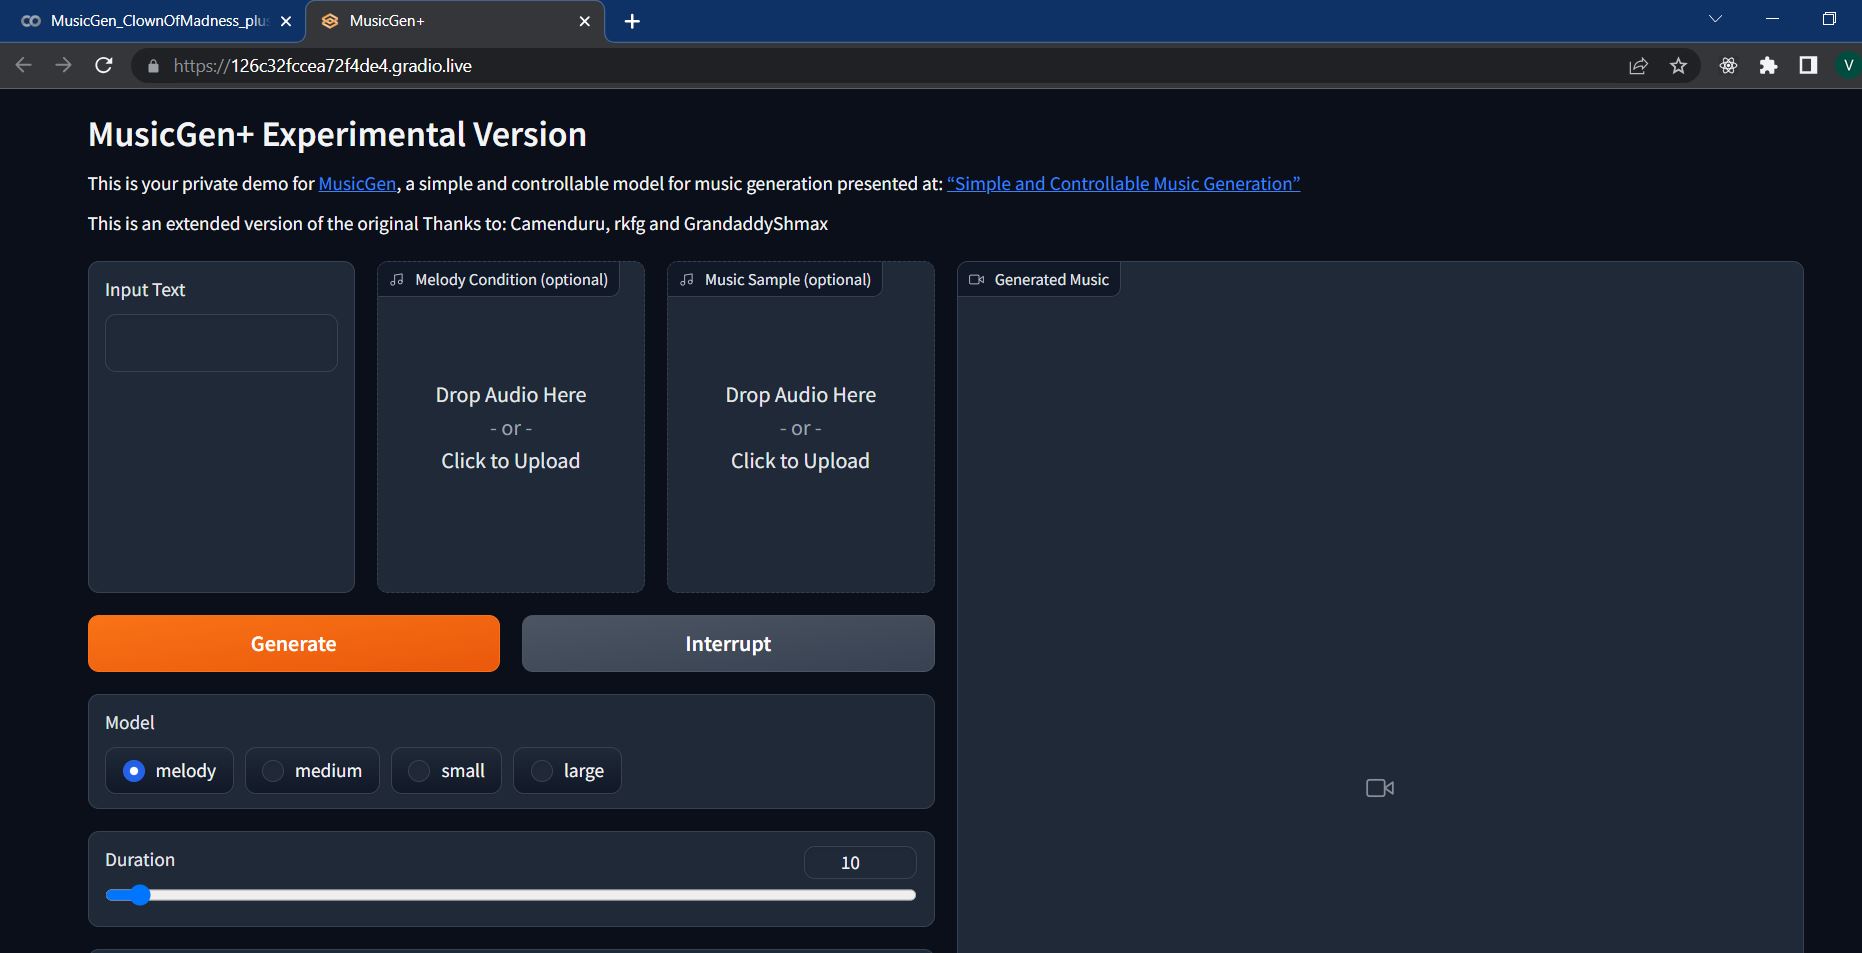Viewport: 1862px width, 953px height.
Task: Click the MusicGen+ Experimental Version heading
Action: (337, 134)
